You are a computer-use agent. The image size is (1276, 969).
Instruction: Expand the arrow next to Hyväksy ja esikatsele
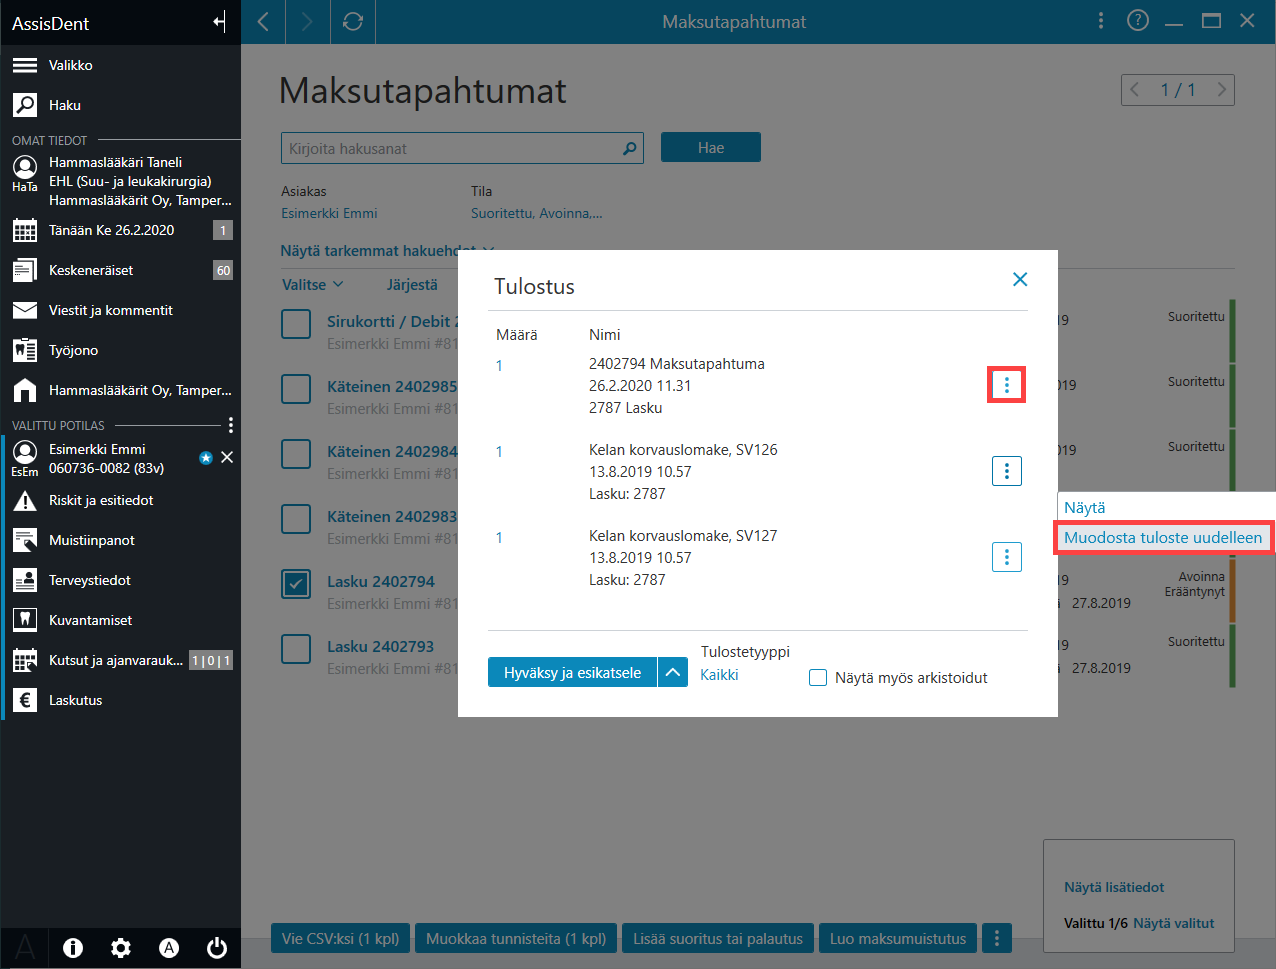tap(673, 673)
